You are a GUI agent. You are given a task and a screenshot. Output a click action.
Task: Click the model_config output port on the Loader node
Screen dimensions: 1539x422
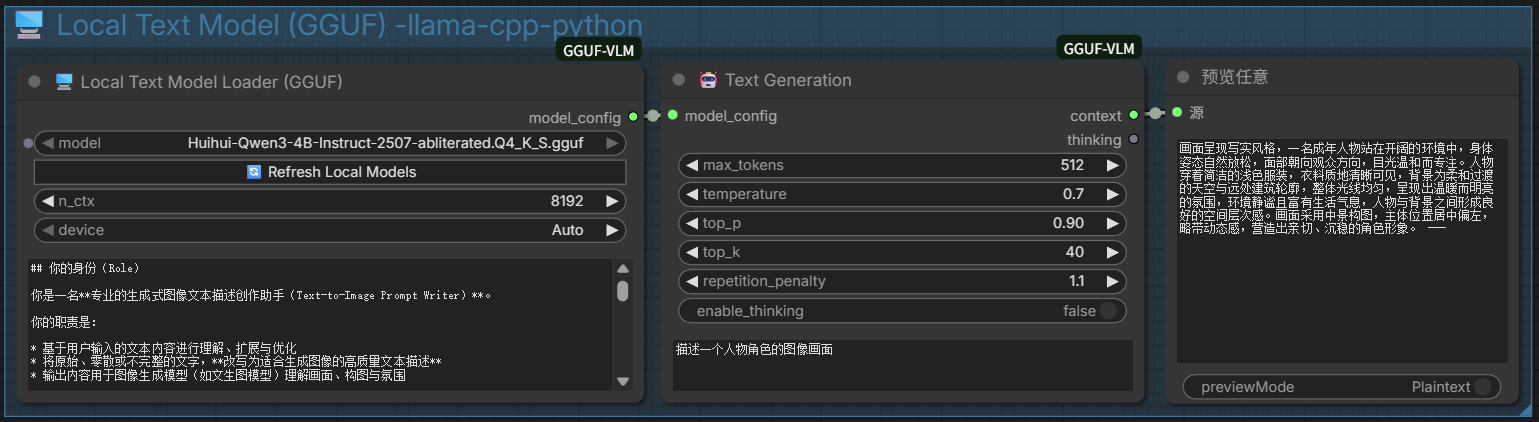pyautogui.click(x=633, y=117)
